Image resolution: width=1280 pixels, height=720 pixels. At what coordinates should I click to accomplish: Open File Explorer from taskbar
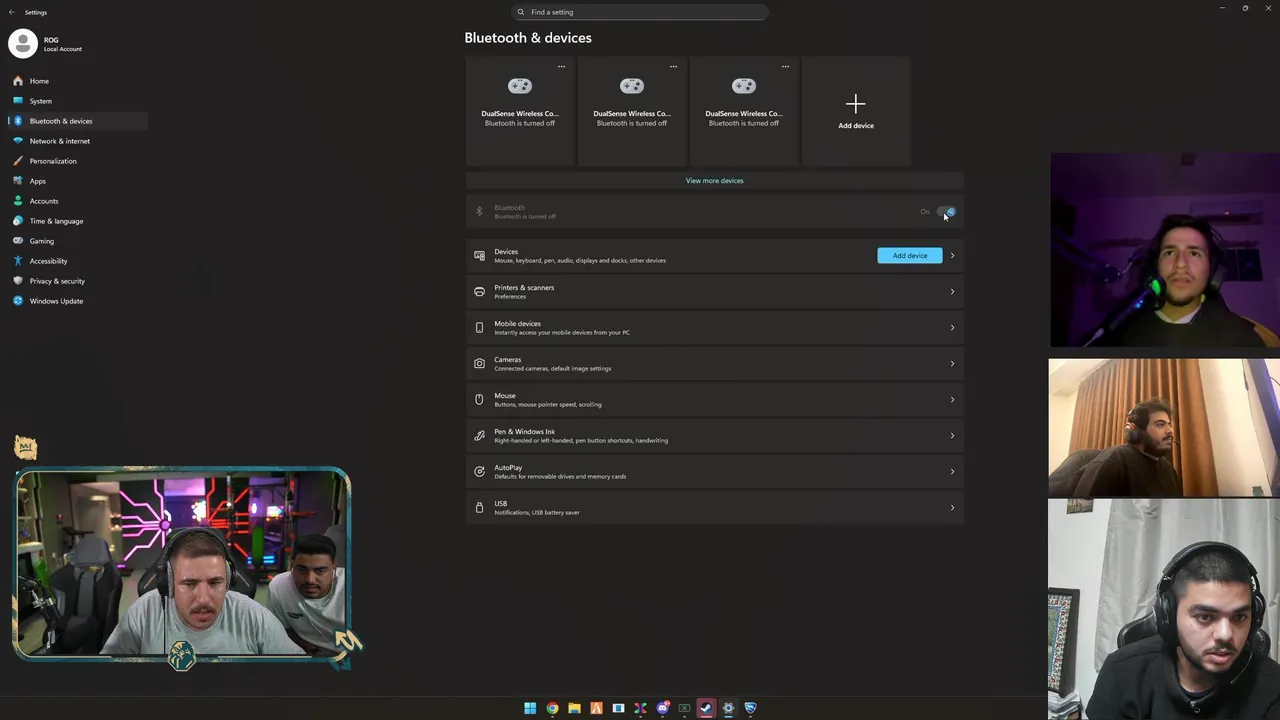tap(574, 708)
